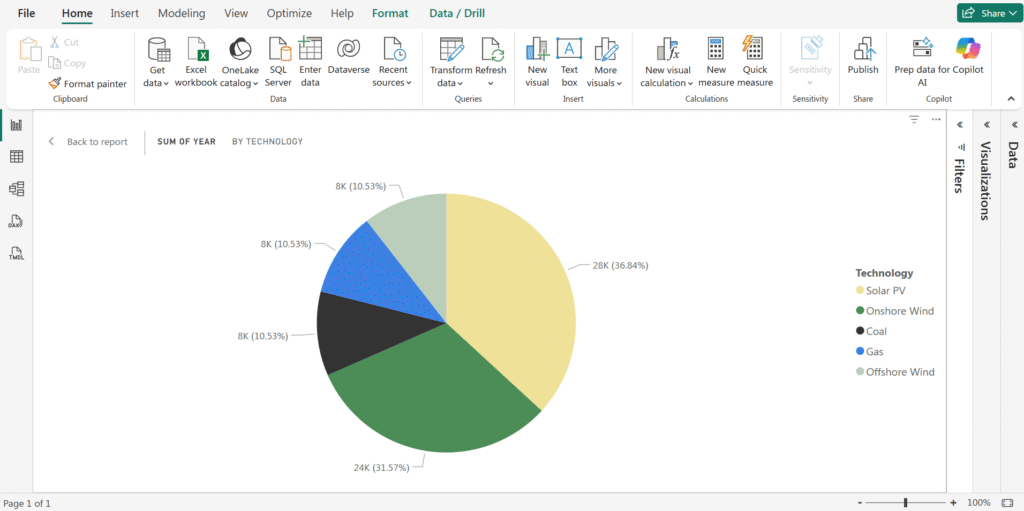Click the Share button
This screenshot has width=1024, height=511.
tap(986, 13)
